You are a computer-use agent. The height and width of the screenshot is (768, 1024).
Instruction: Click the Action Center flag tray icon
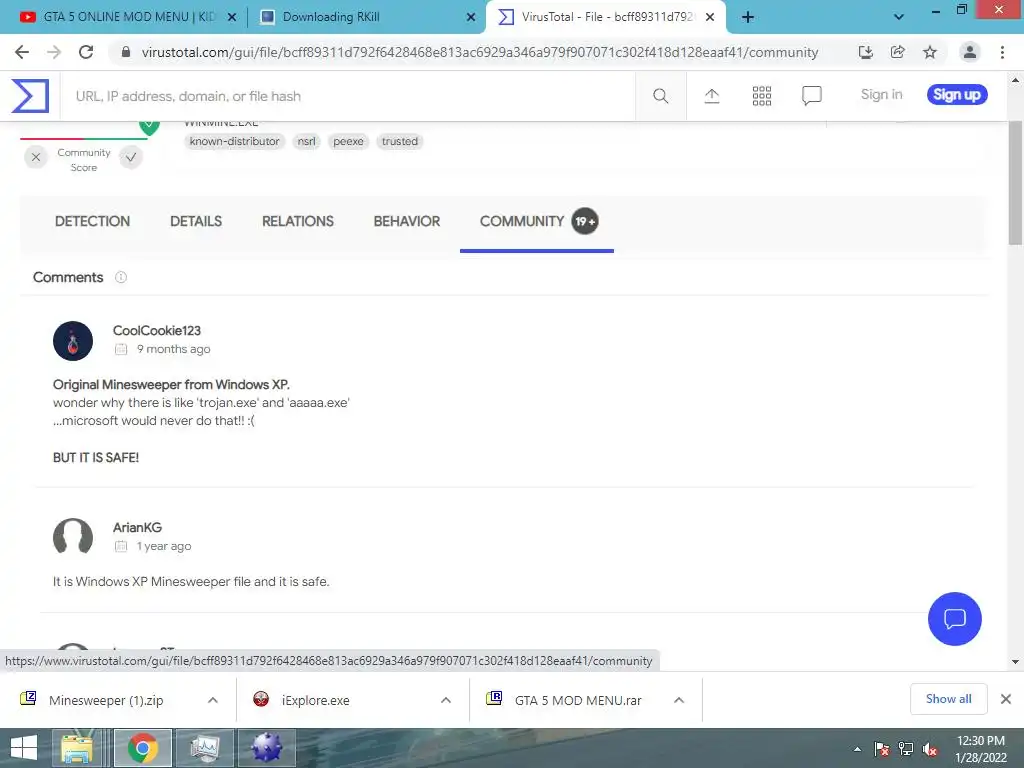pyautogui.click(x=882, y=748)
